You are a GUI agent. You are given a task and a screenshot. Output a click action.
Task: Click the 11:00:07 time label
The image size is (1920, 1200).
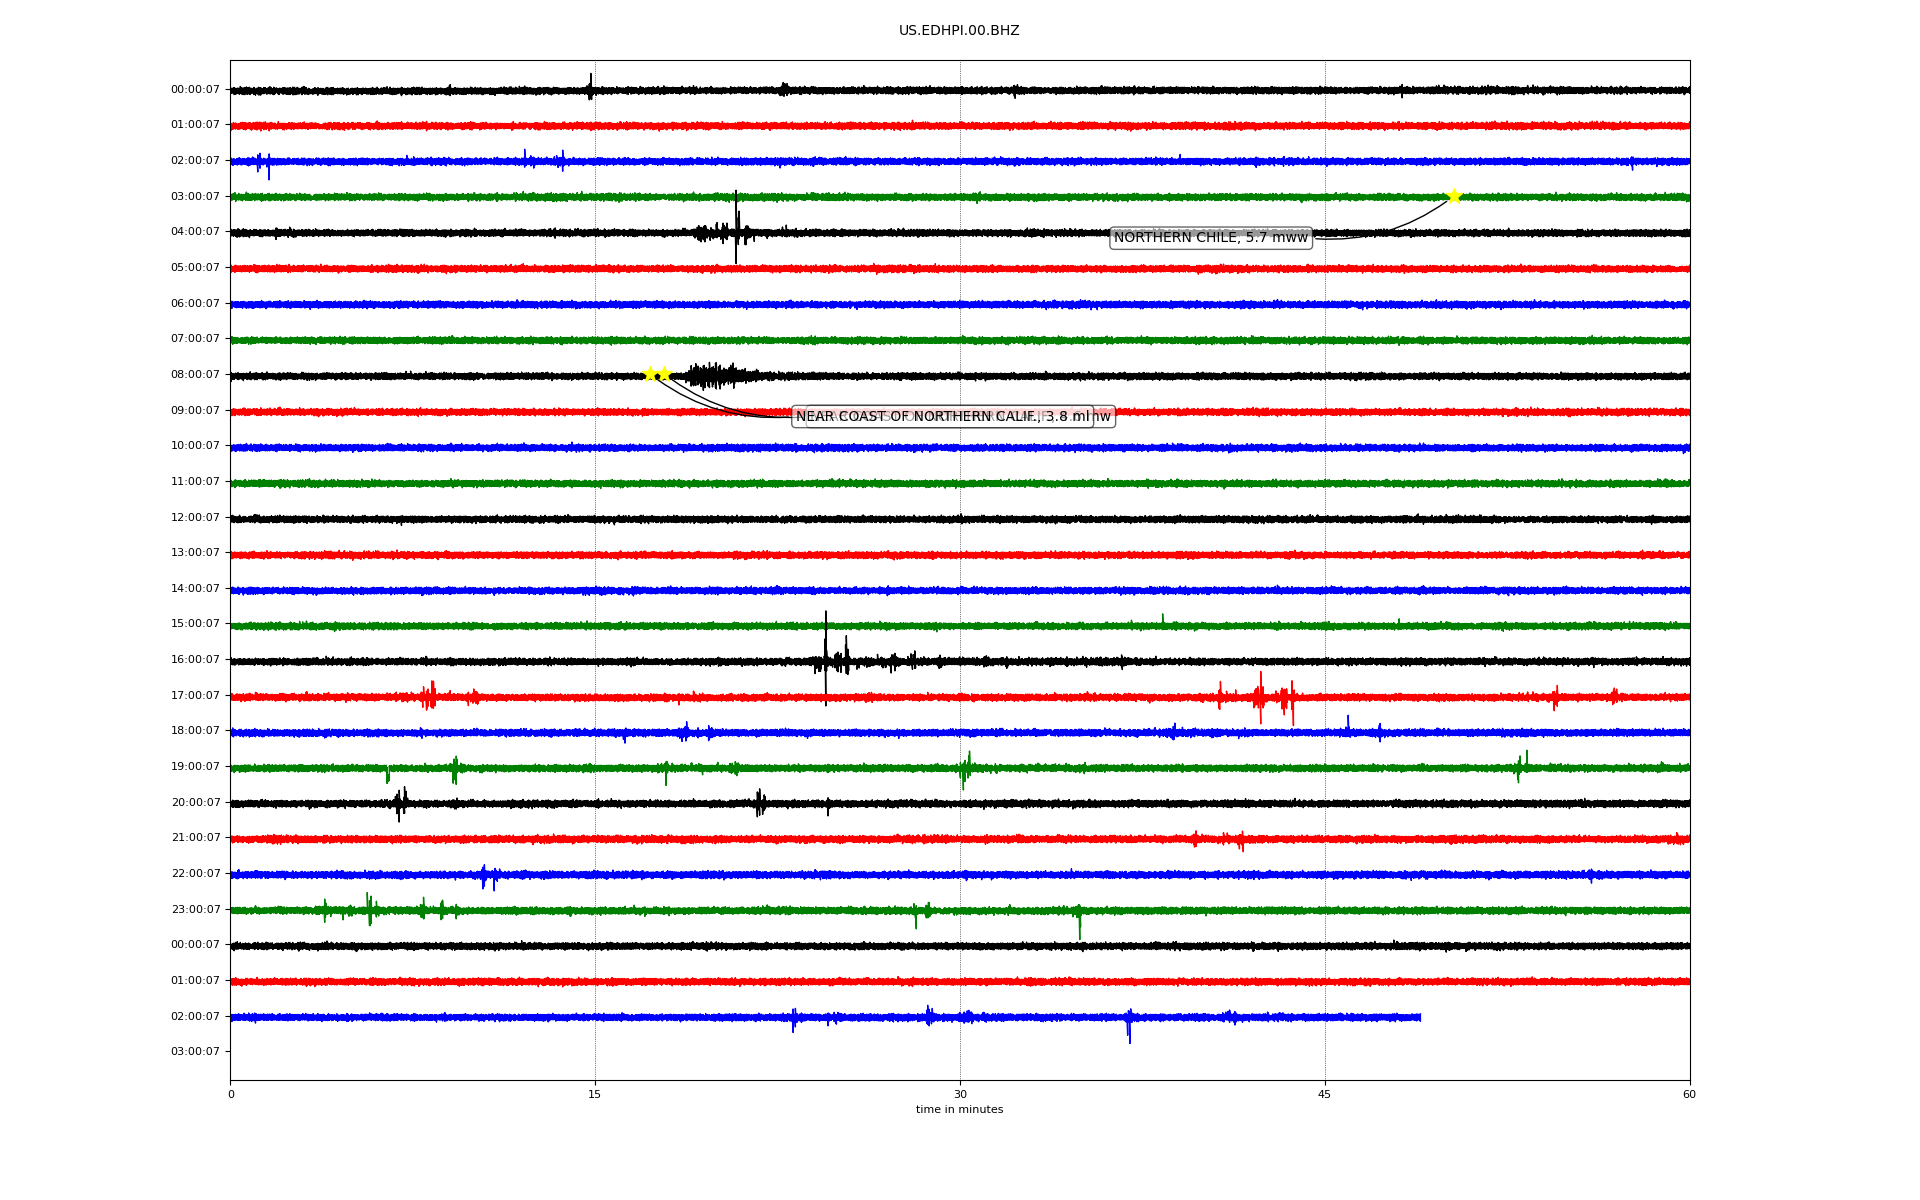point(195,482)
